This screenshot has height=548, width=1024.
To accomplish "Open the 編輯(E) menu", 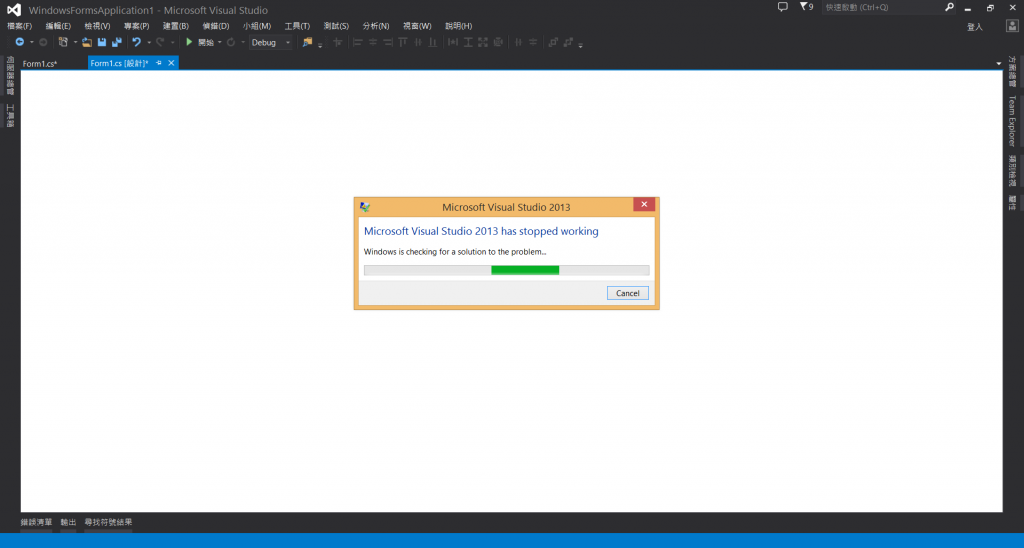I will tap(58, 26).
